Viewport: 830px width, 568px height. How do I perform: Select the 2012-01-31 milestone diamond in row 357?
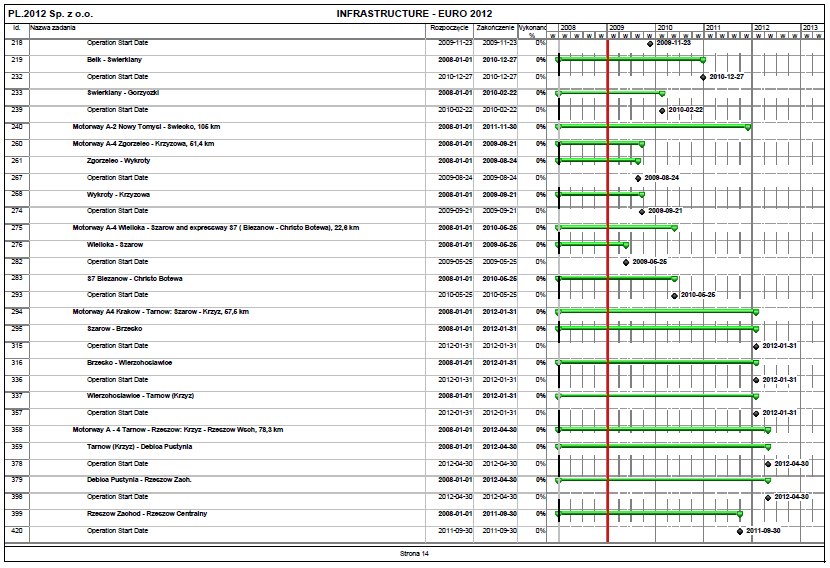coord(756,414)
